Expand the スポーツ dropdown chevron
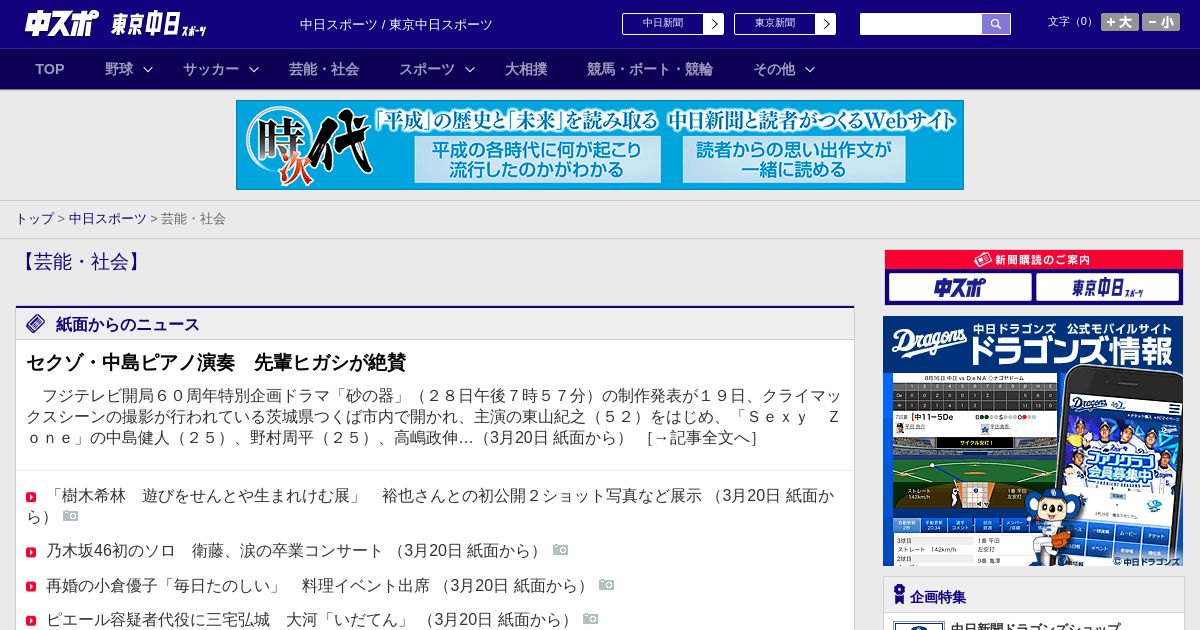The width and height of the screenshot is (1200, 630). click(470, 69)
